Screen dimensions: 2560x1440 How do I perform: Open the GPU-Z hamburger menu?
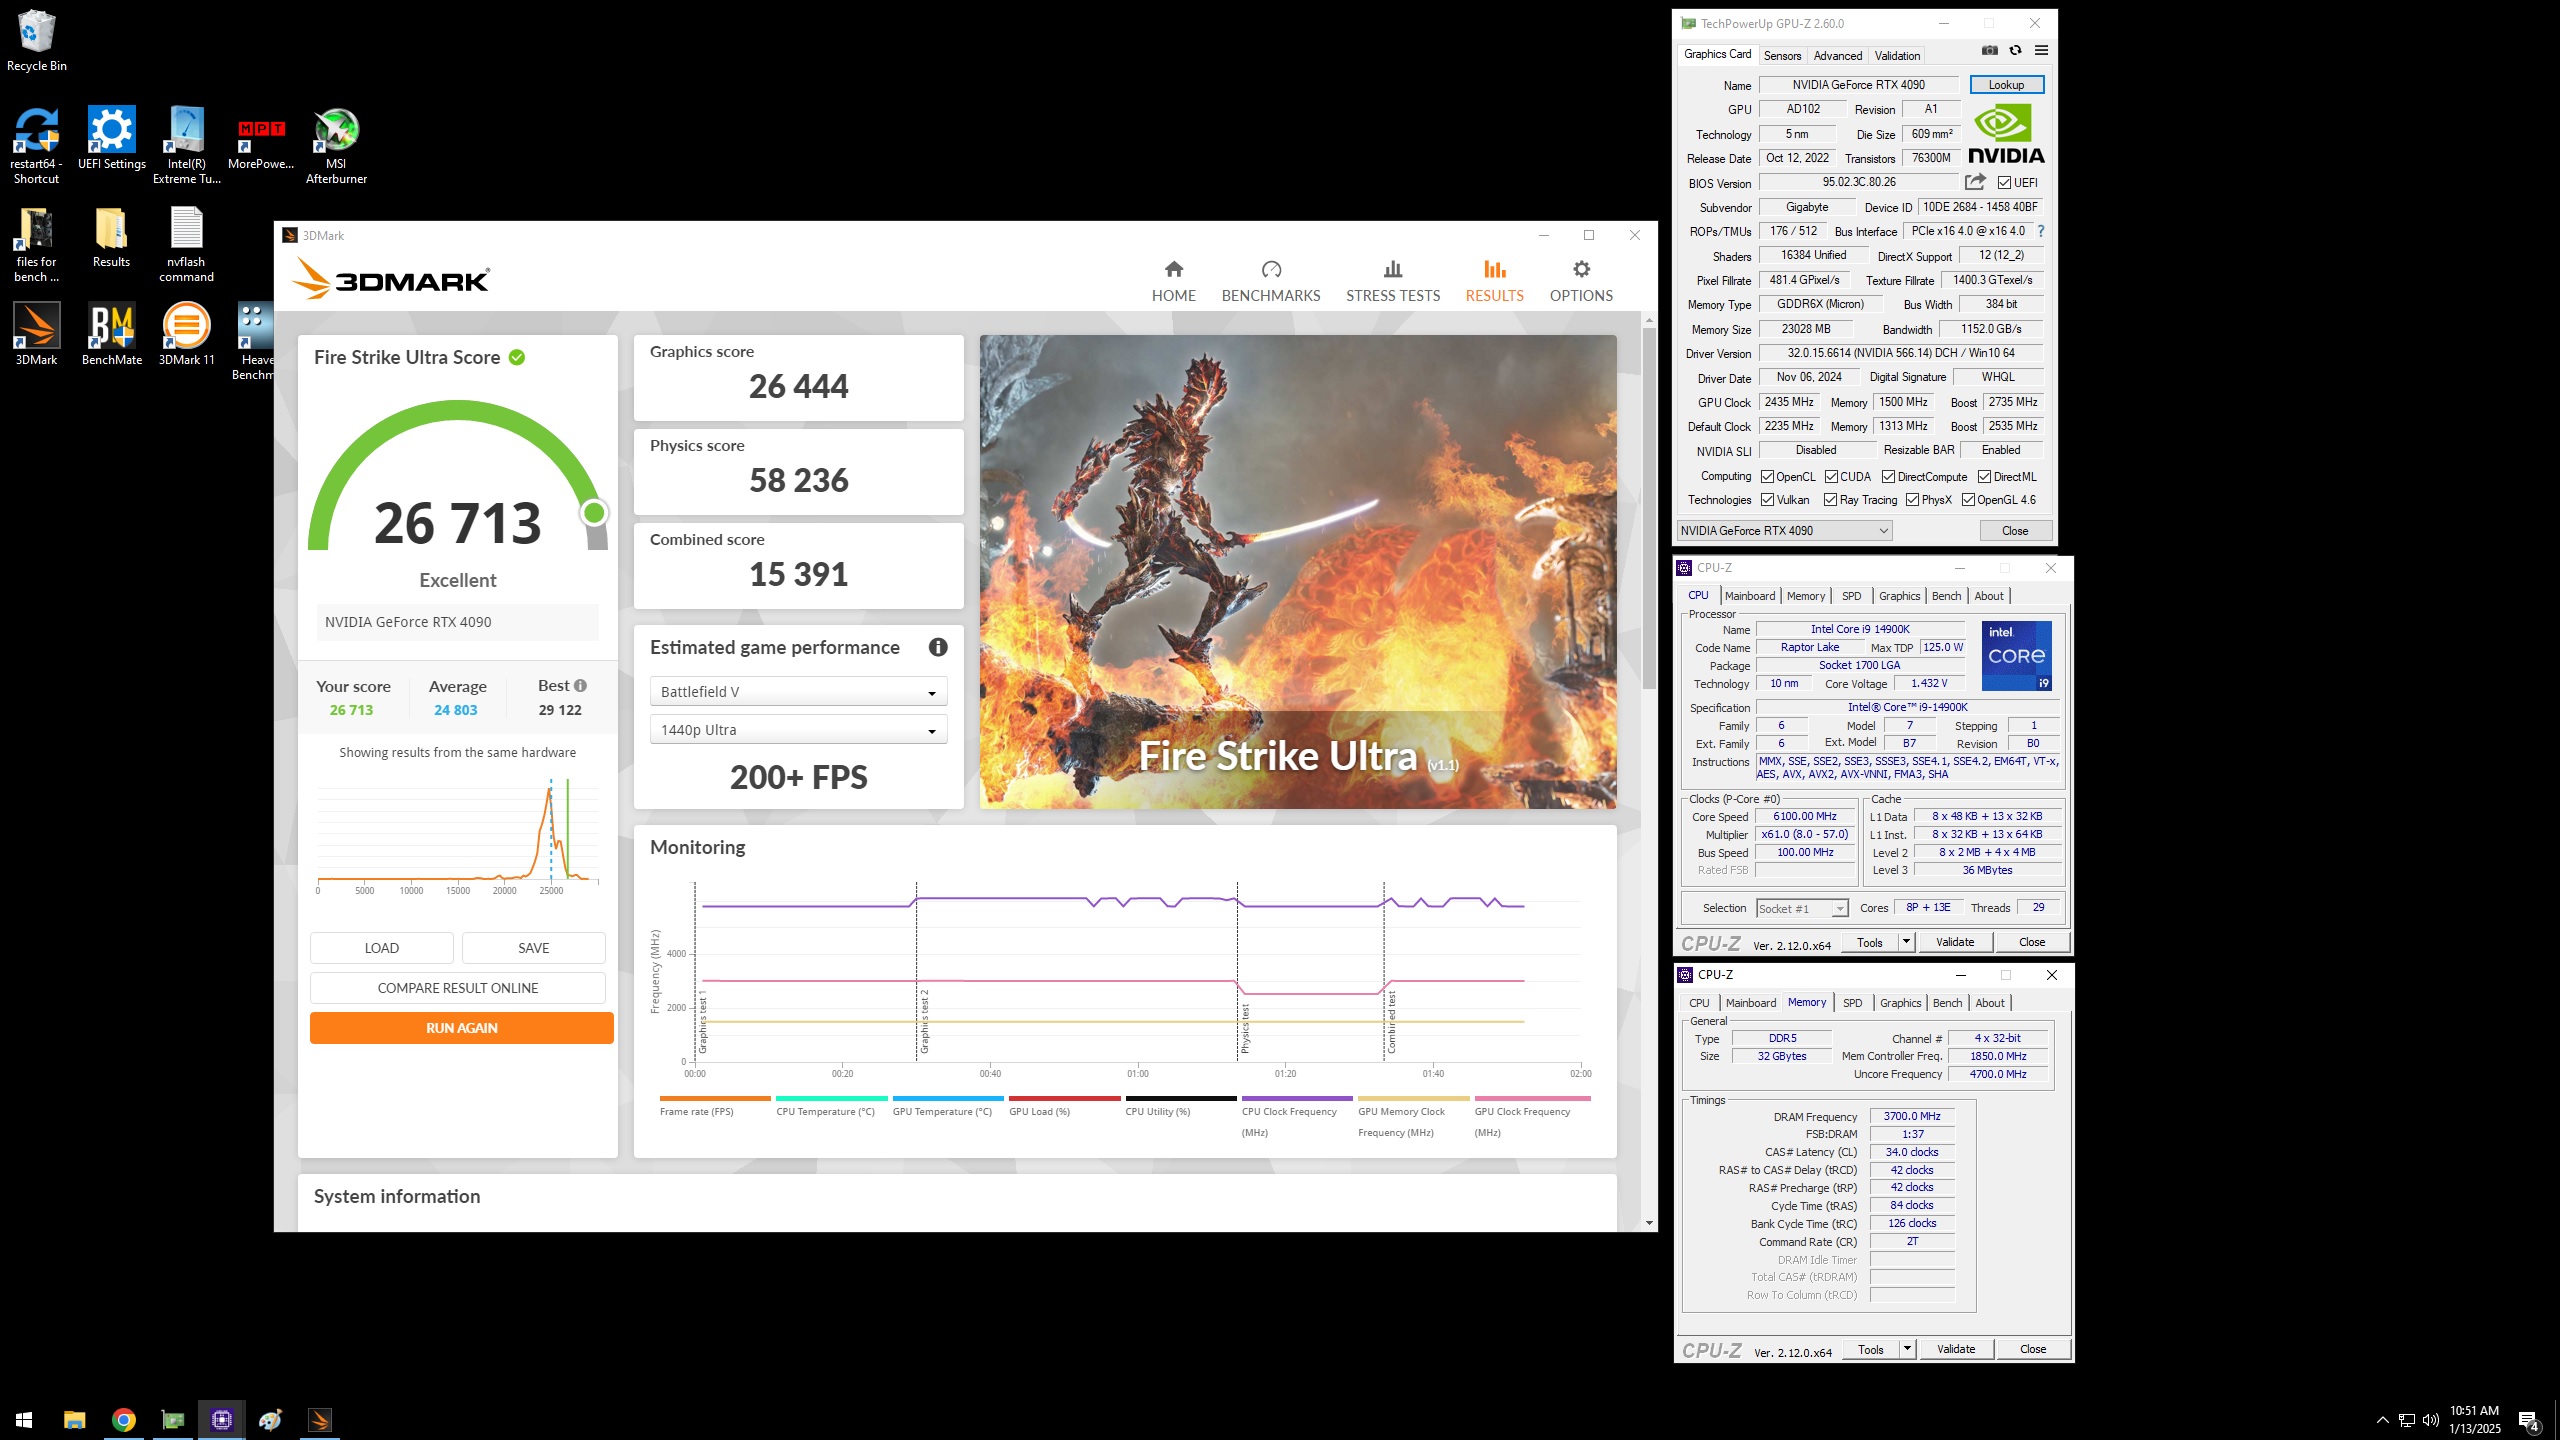point(2041,51)
